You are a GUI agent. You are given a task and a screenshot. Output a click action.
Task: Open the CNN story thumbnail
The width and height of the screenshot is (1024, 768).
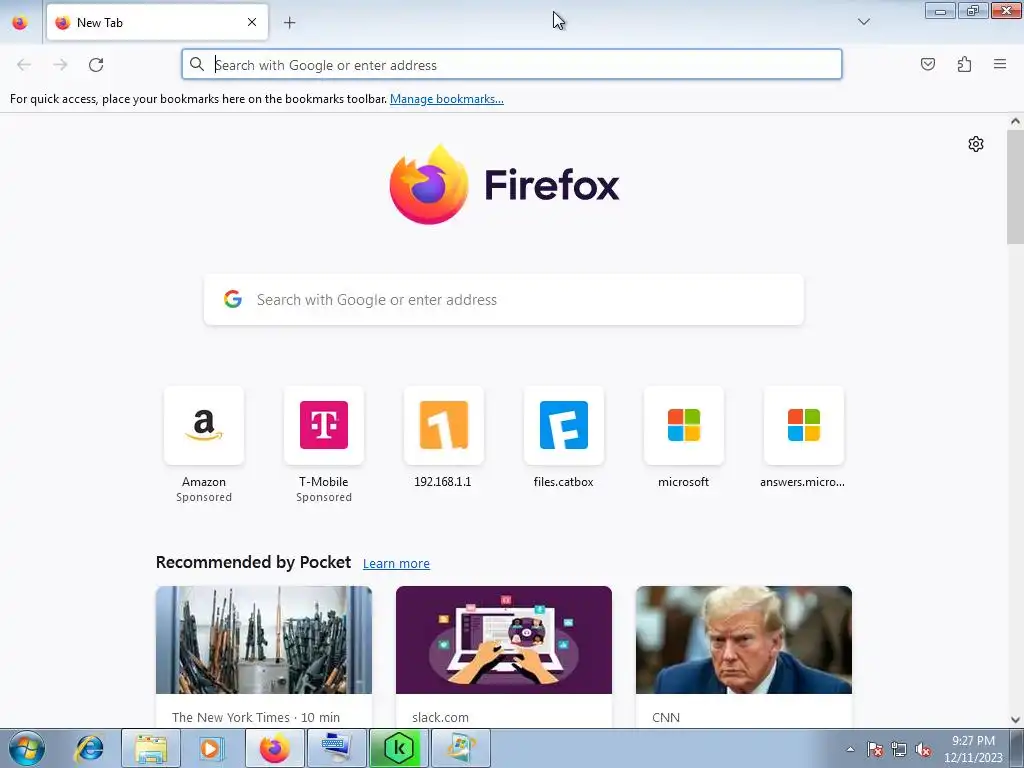click(x=744, y=640)
